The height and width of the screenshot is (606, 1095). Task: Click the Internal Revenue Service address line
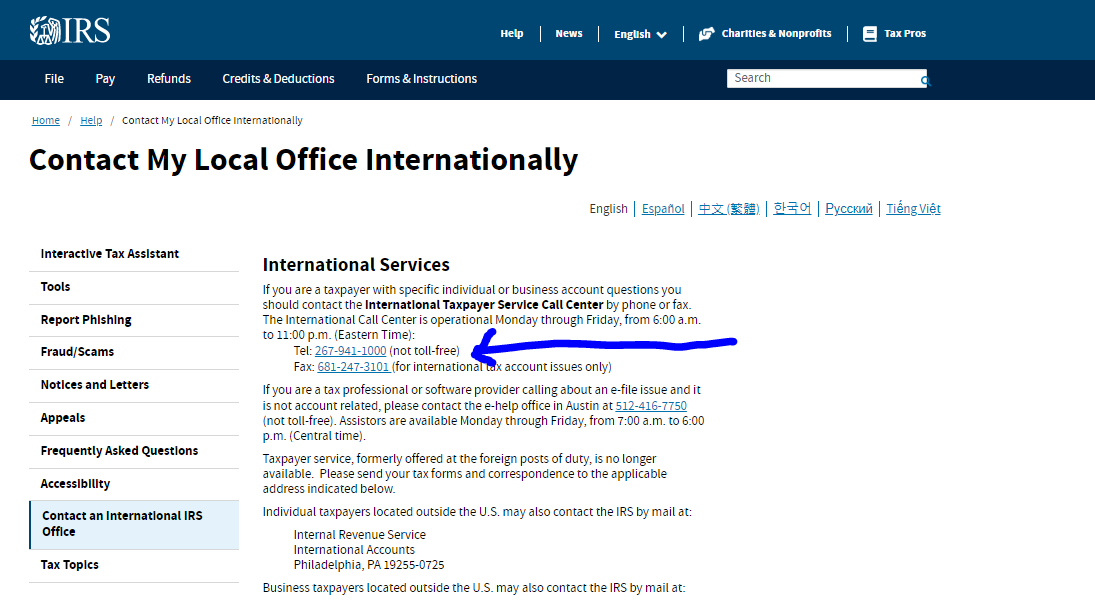[360, 535]
